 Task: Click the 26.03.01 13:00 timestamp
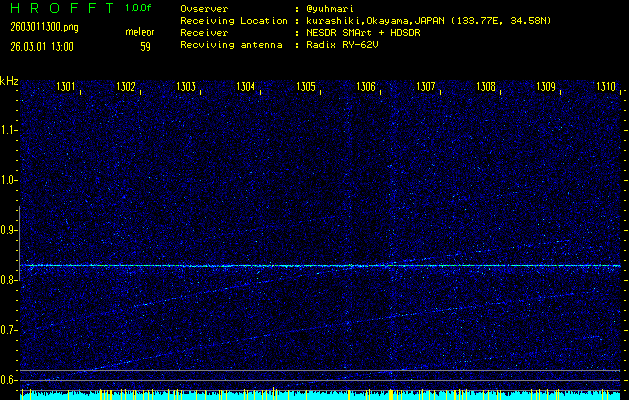[x=41, y=46]
